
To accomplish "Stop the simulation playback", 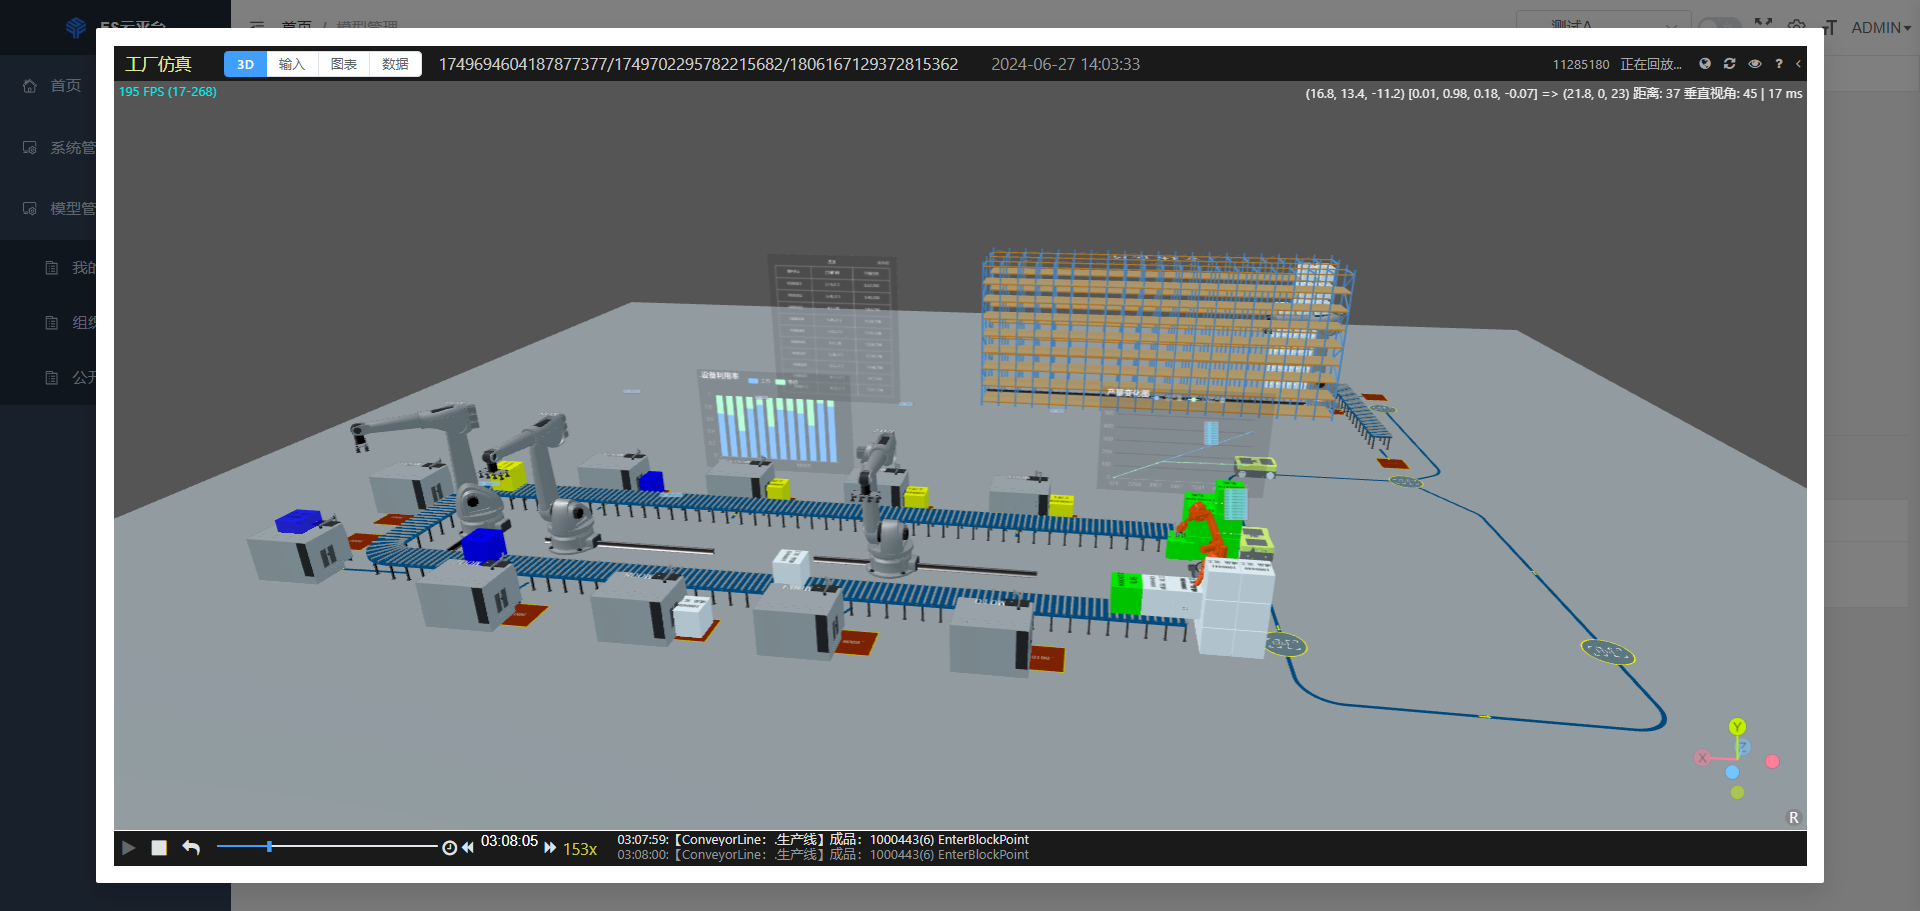I will pyautogui.click(x=159, y=848).
